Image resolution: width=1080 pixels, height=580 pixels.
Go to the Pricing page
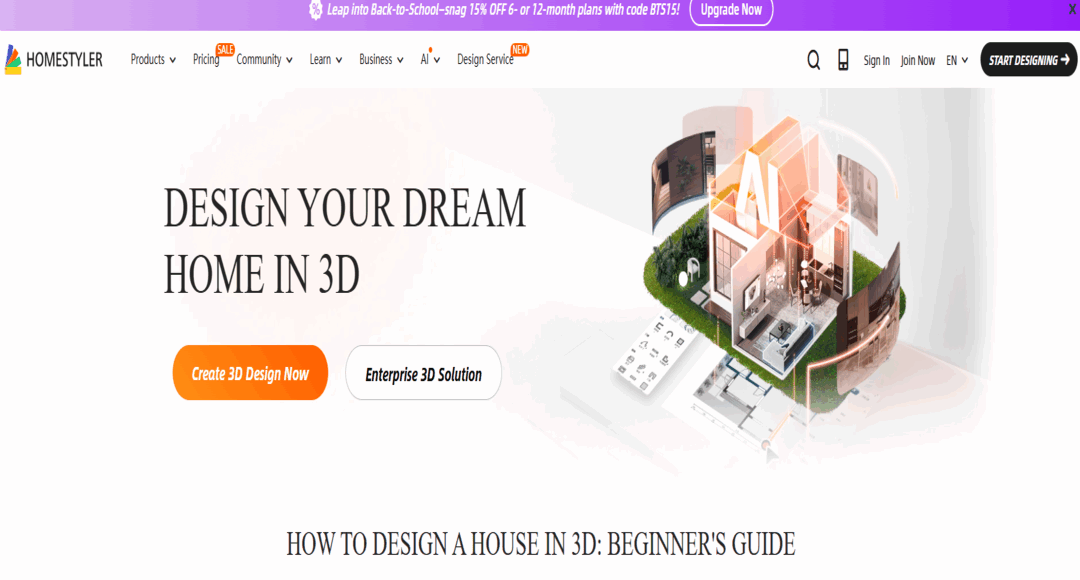[206, 60]
